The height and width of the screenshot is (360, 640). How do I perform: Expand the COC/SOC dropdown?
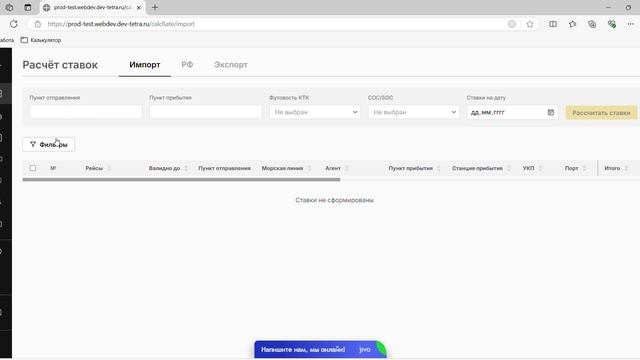(413, 112)
